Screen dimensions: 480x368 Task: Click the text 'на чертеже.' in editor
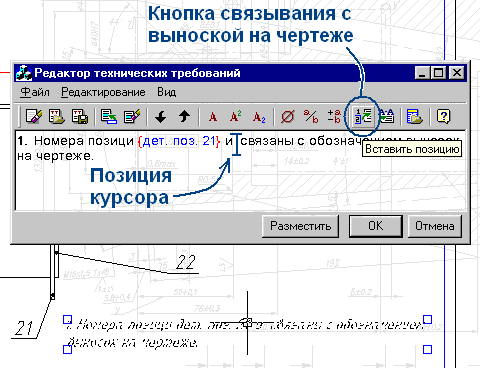56,156
